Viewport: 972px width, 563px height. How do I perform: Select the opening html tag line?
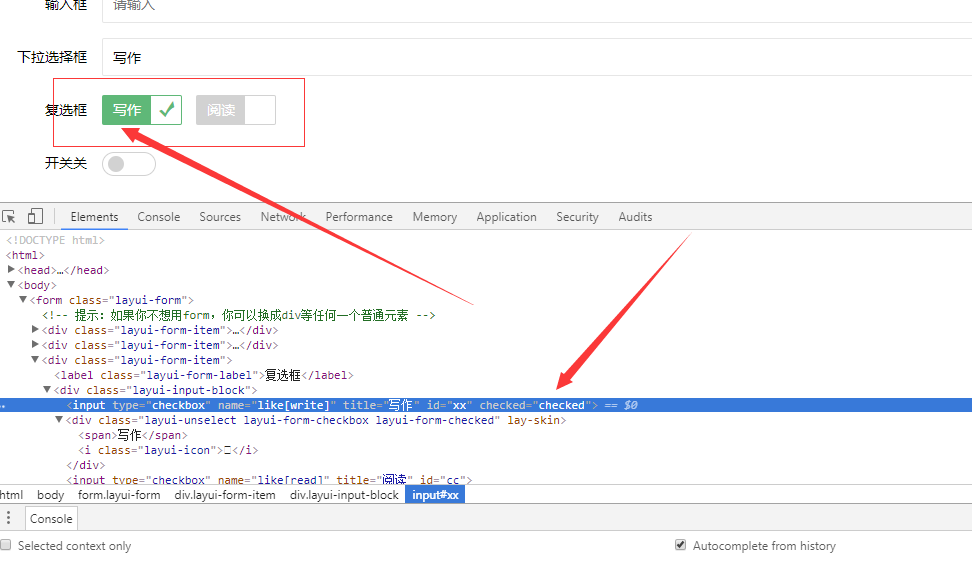tap(25, 255)
